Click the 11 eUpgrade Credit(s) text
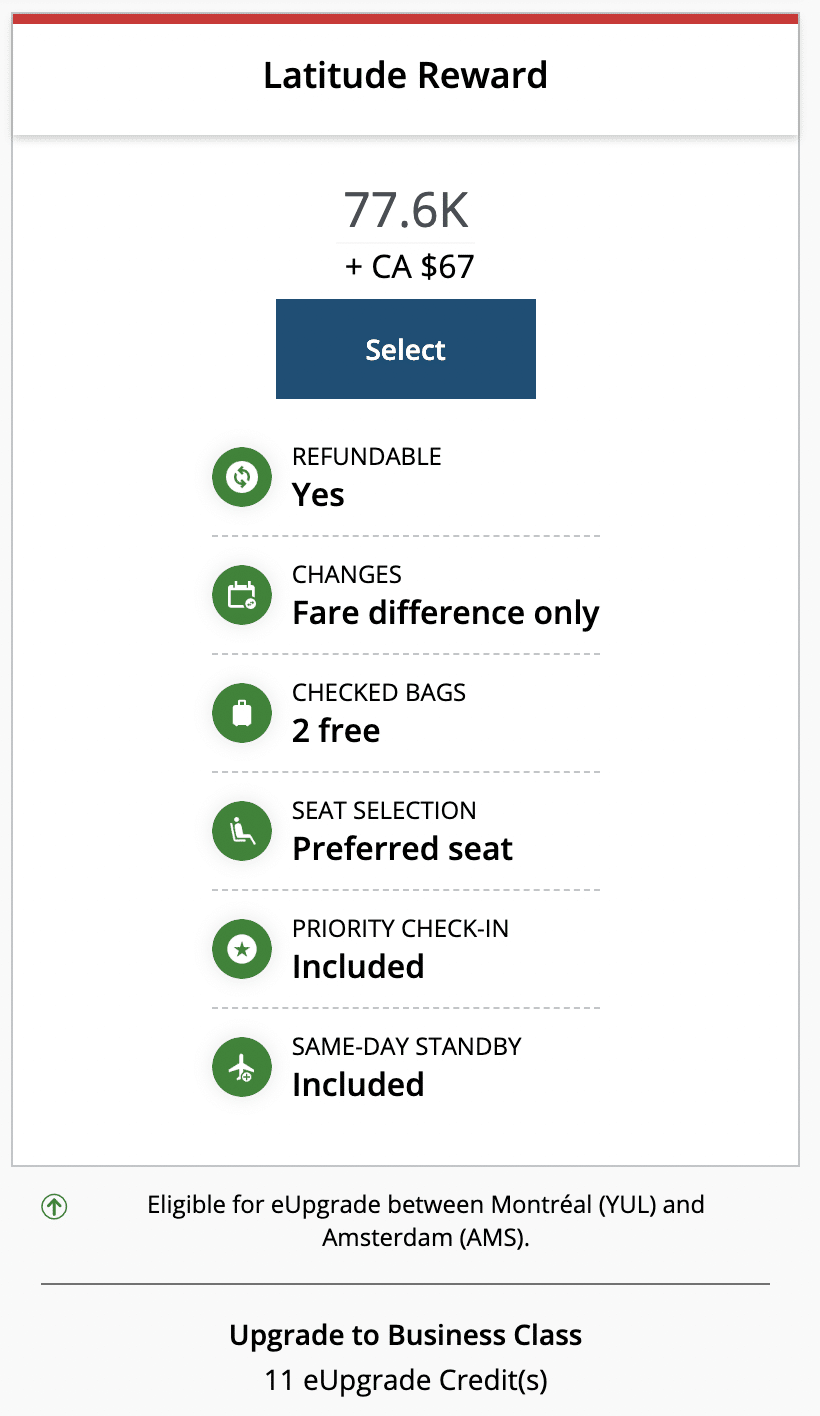Viewport: 820px width, 1416px height. [x=405, y=1381]
